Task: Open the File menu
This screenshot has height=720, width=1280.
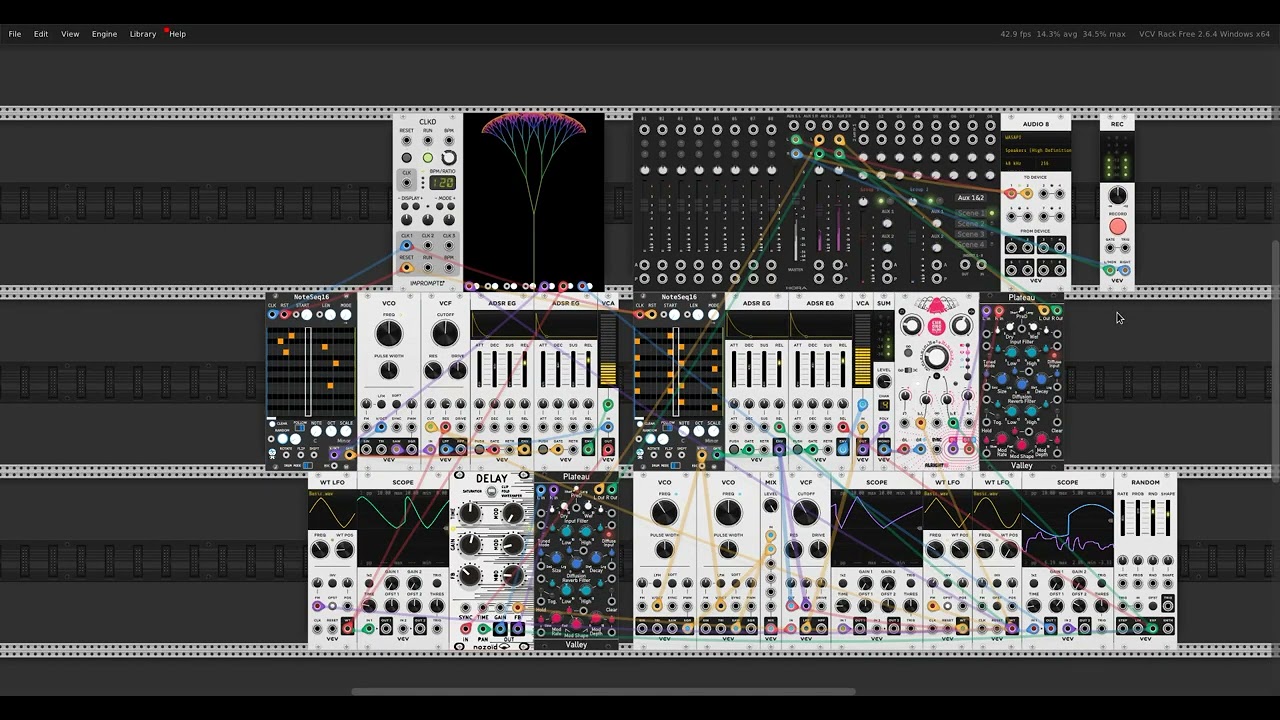Action: (x=15, y=34)
